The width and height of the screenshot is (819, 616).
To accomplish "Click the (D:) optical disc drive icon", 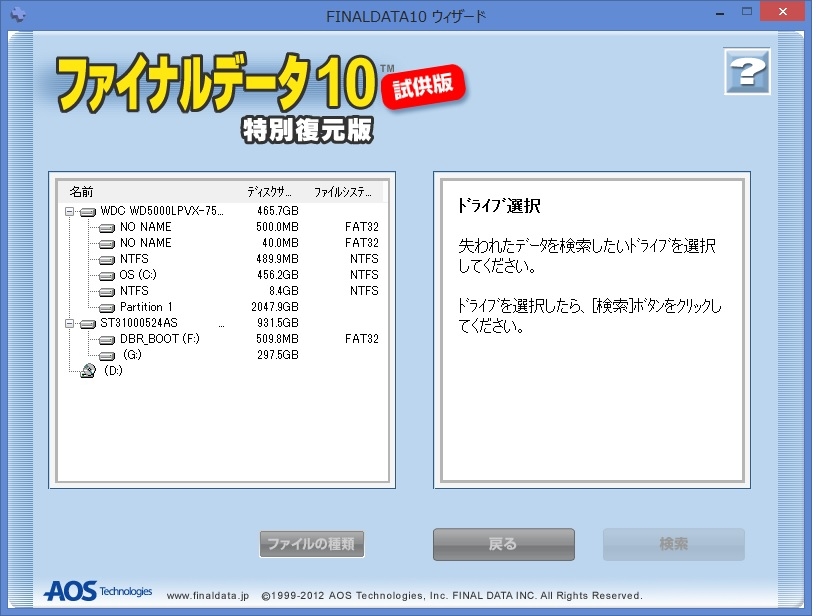I will coord(88,370).
